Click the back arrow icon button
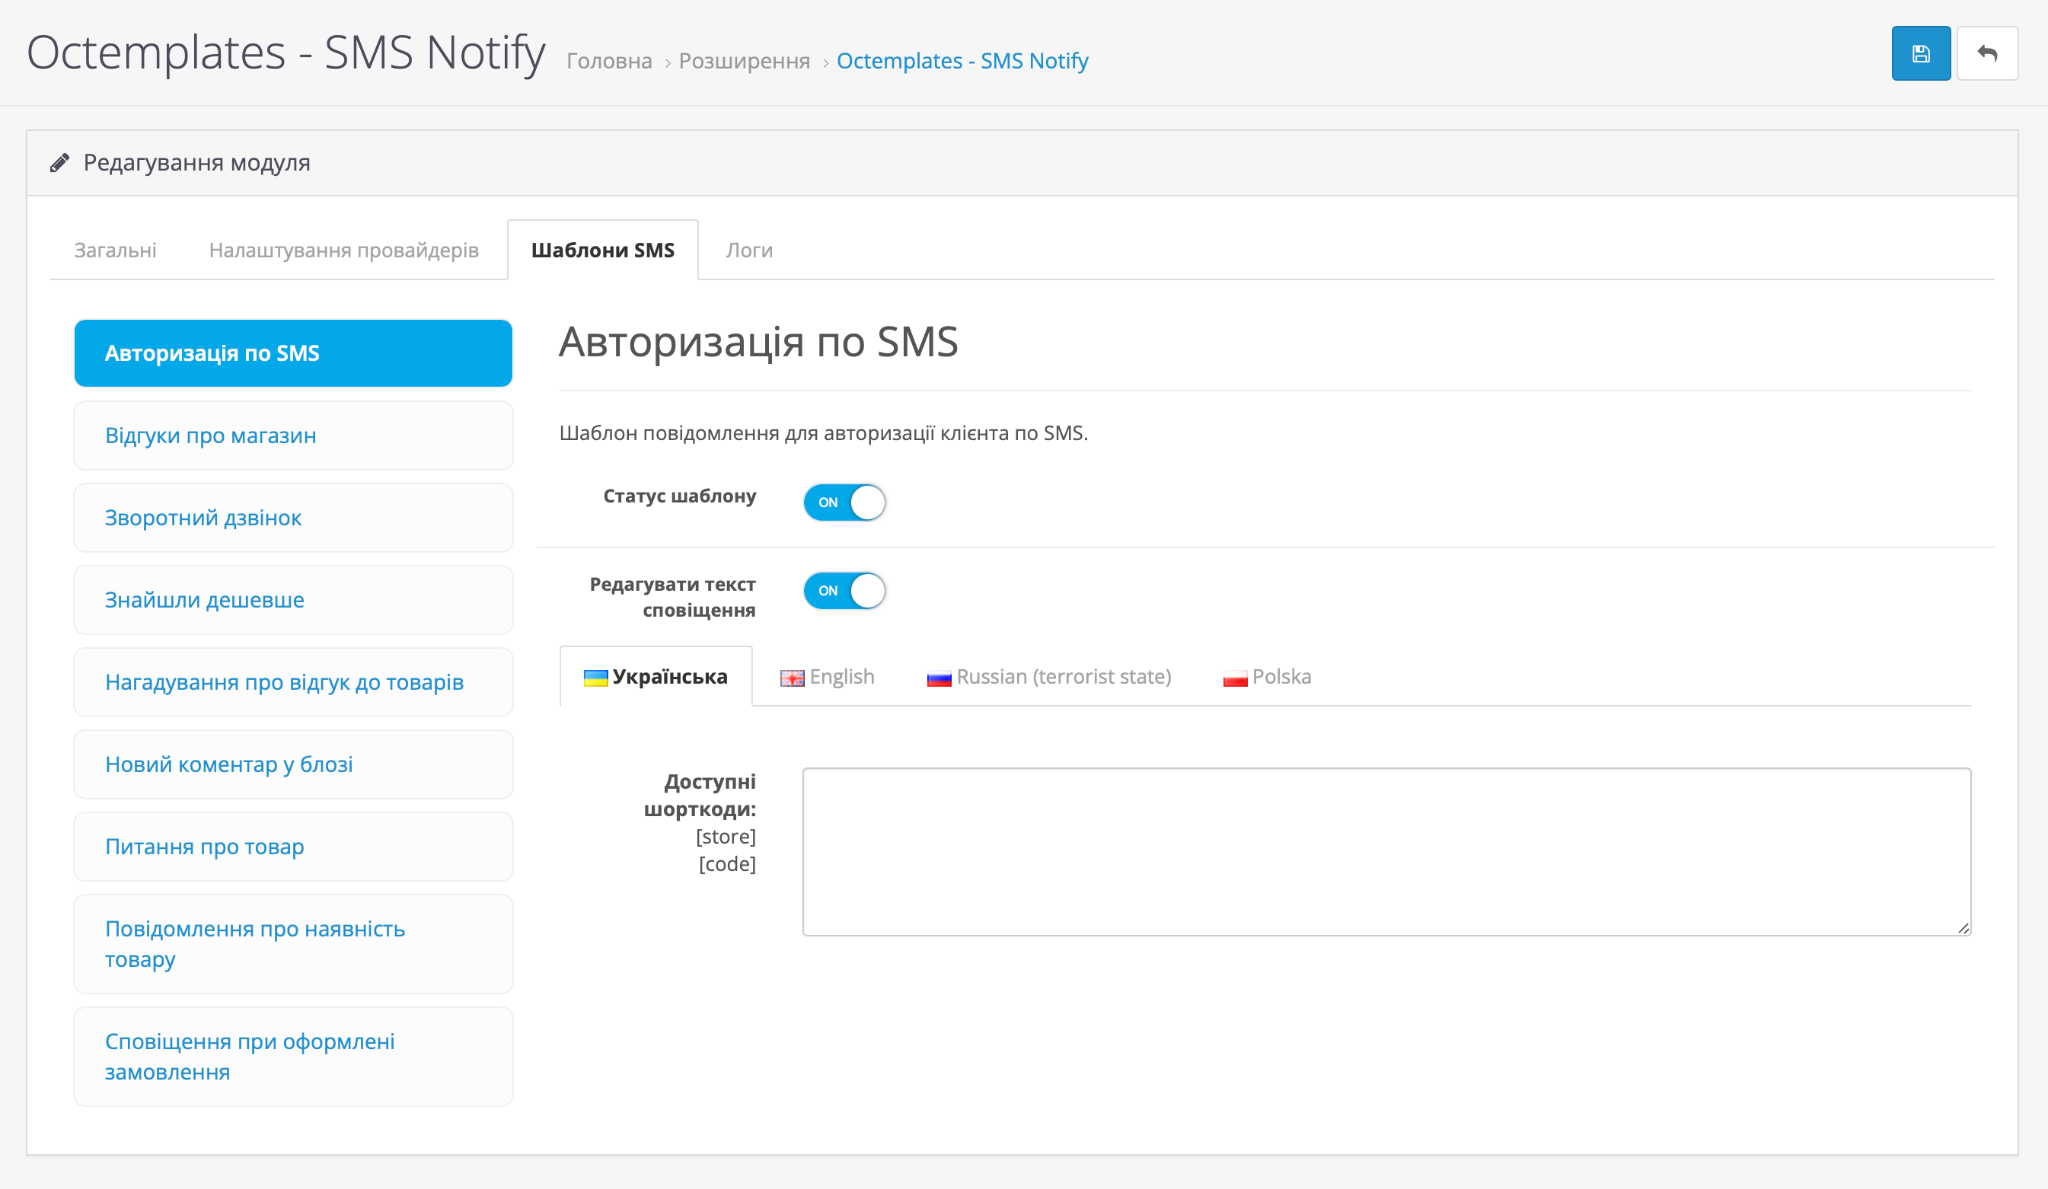 tap(1987, 54)
